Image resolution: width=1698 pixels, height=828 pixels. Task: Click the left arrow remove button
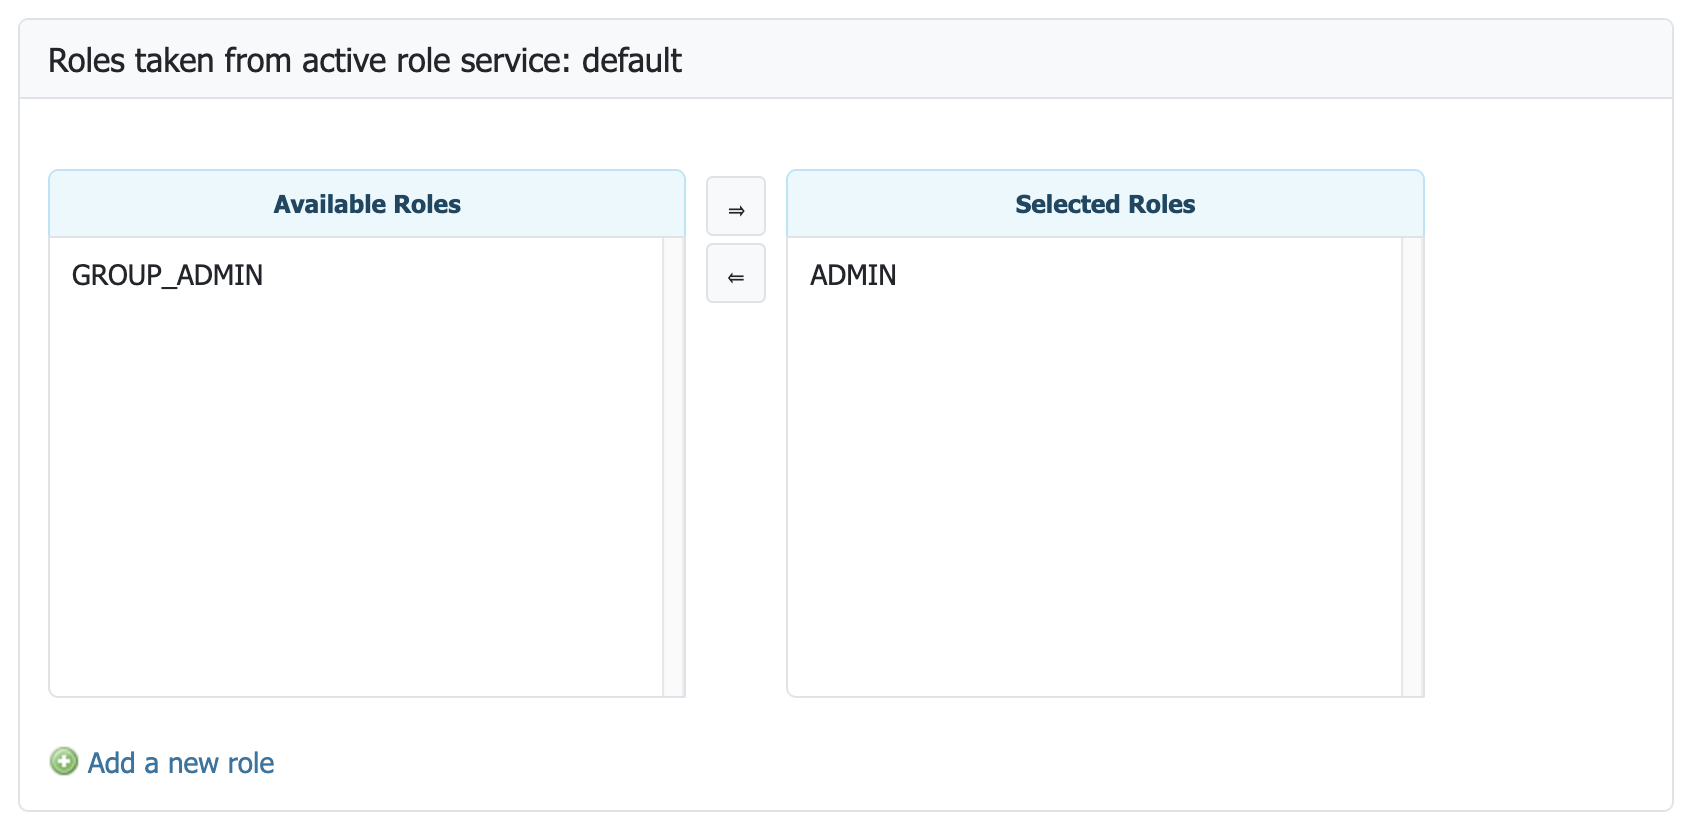(x=736, y=274)
